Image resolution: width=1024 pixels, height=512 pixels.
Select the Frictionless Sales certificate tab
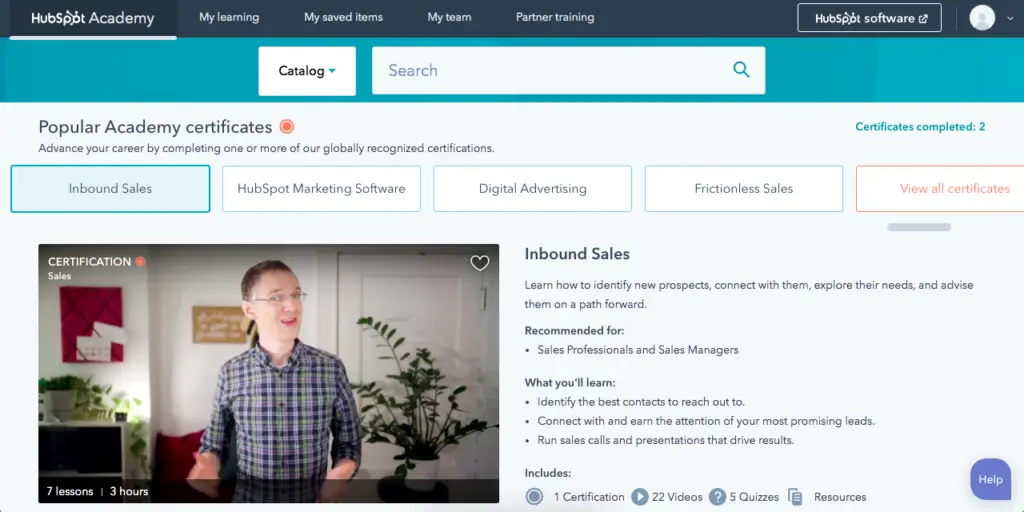click(744, 189)
